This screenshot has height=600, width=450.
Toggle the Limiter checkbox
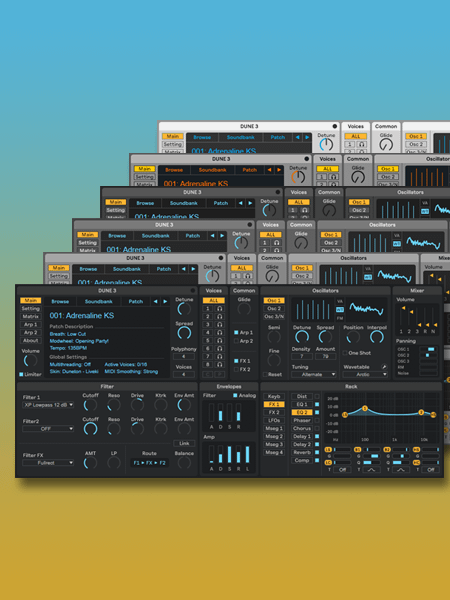21,374
